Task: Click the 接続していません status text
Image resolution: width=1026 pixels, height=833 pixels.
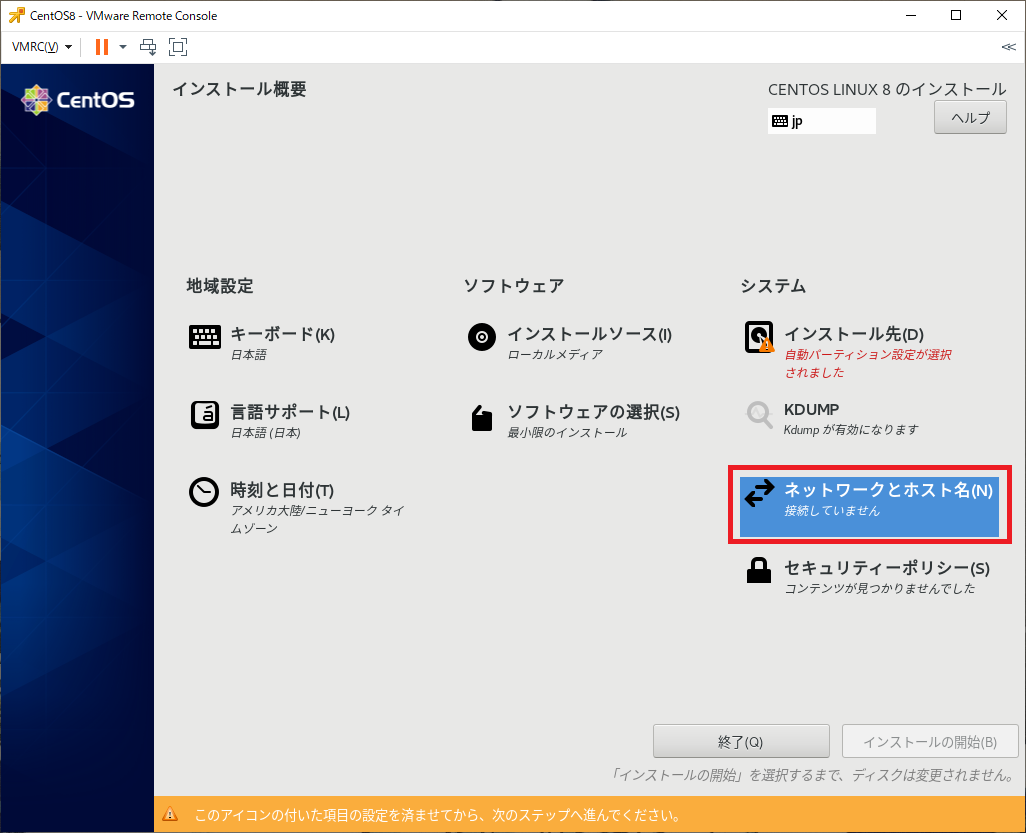Action: pos(832,510)
